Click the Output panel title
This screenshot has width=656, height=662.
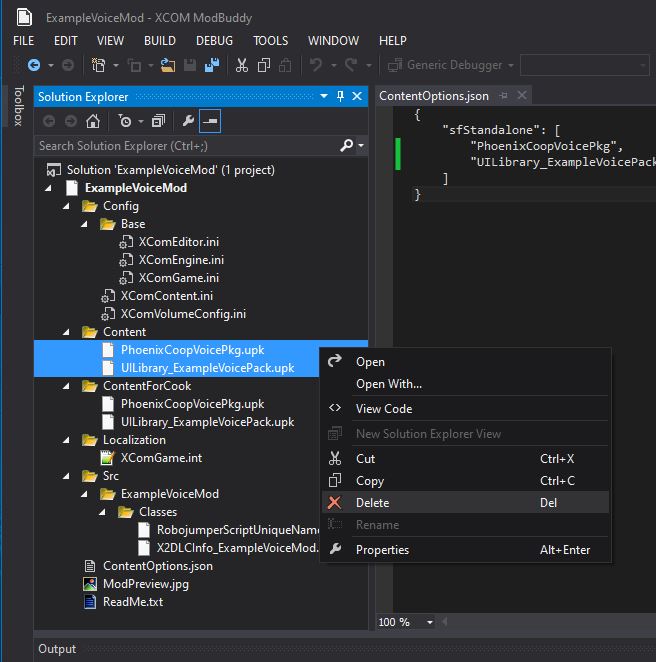pos(57,649)
